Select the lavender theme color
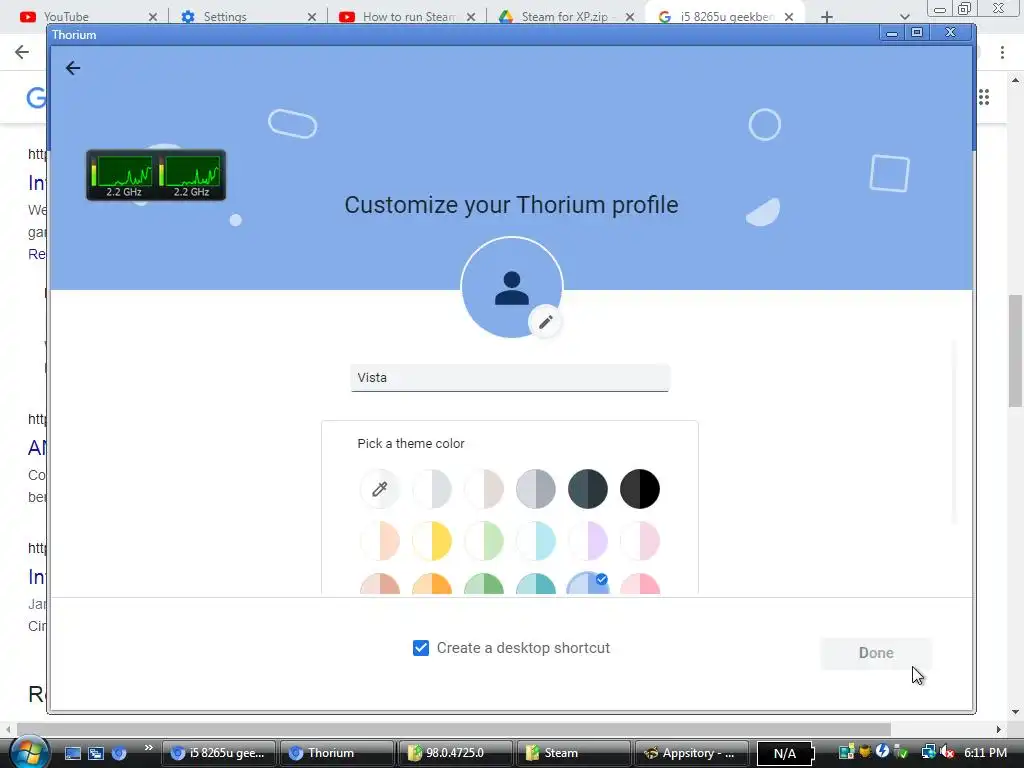This screenshot has height=768, width=1024. (588, 541)
